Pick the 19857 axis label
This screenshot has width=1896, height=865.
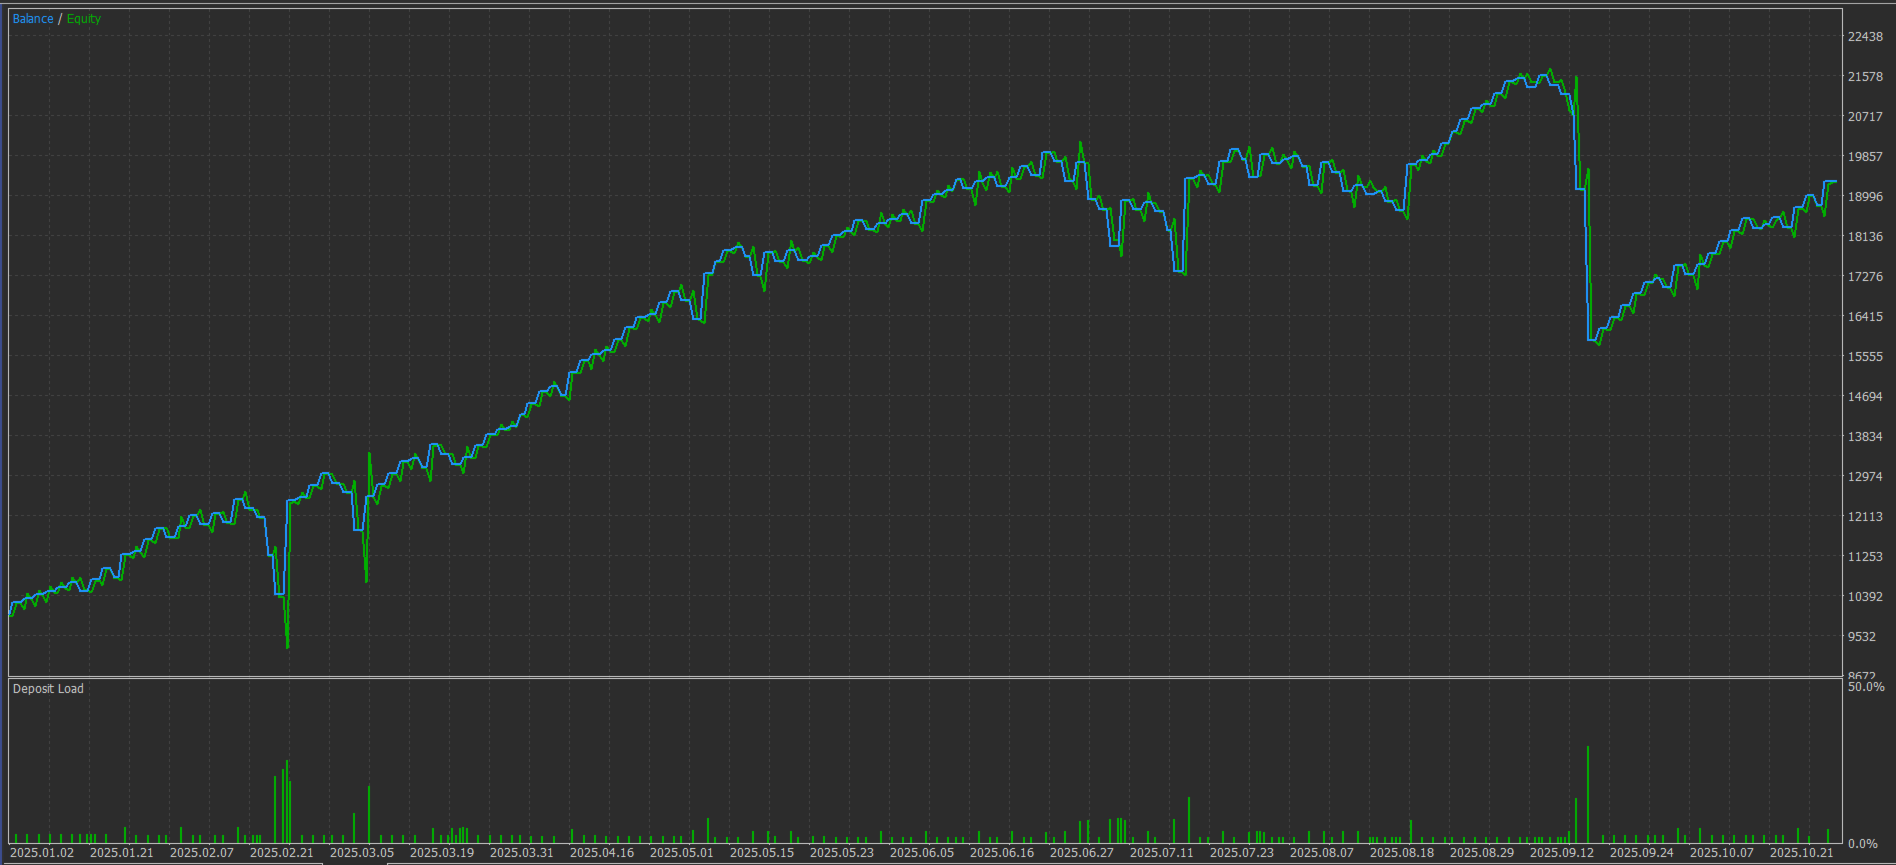point(1865,157)
